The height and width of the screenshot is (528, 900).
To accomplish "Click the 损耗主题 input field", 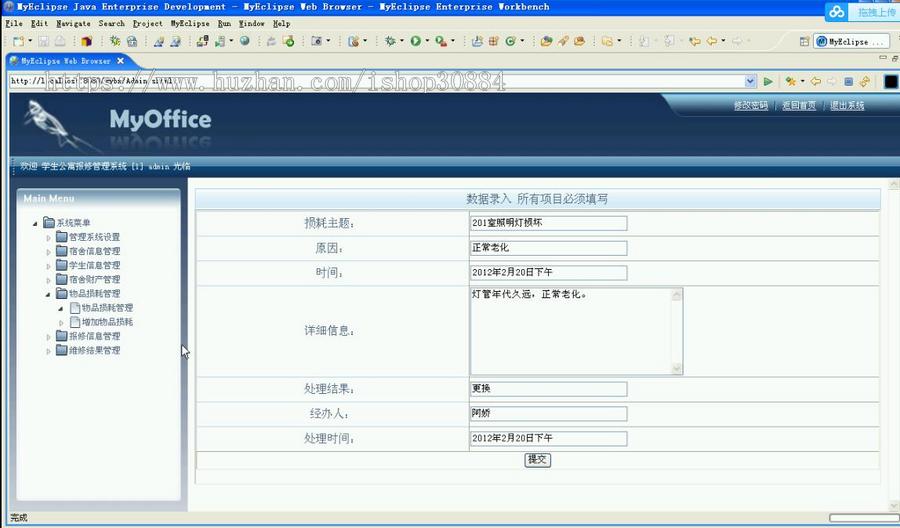I will [x=548, y=223].
